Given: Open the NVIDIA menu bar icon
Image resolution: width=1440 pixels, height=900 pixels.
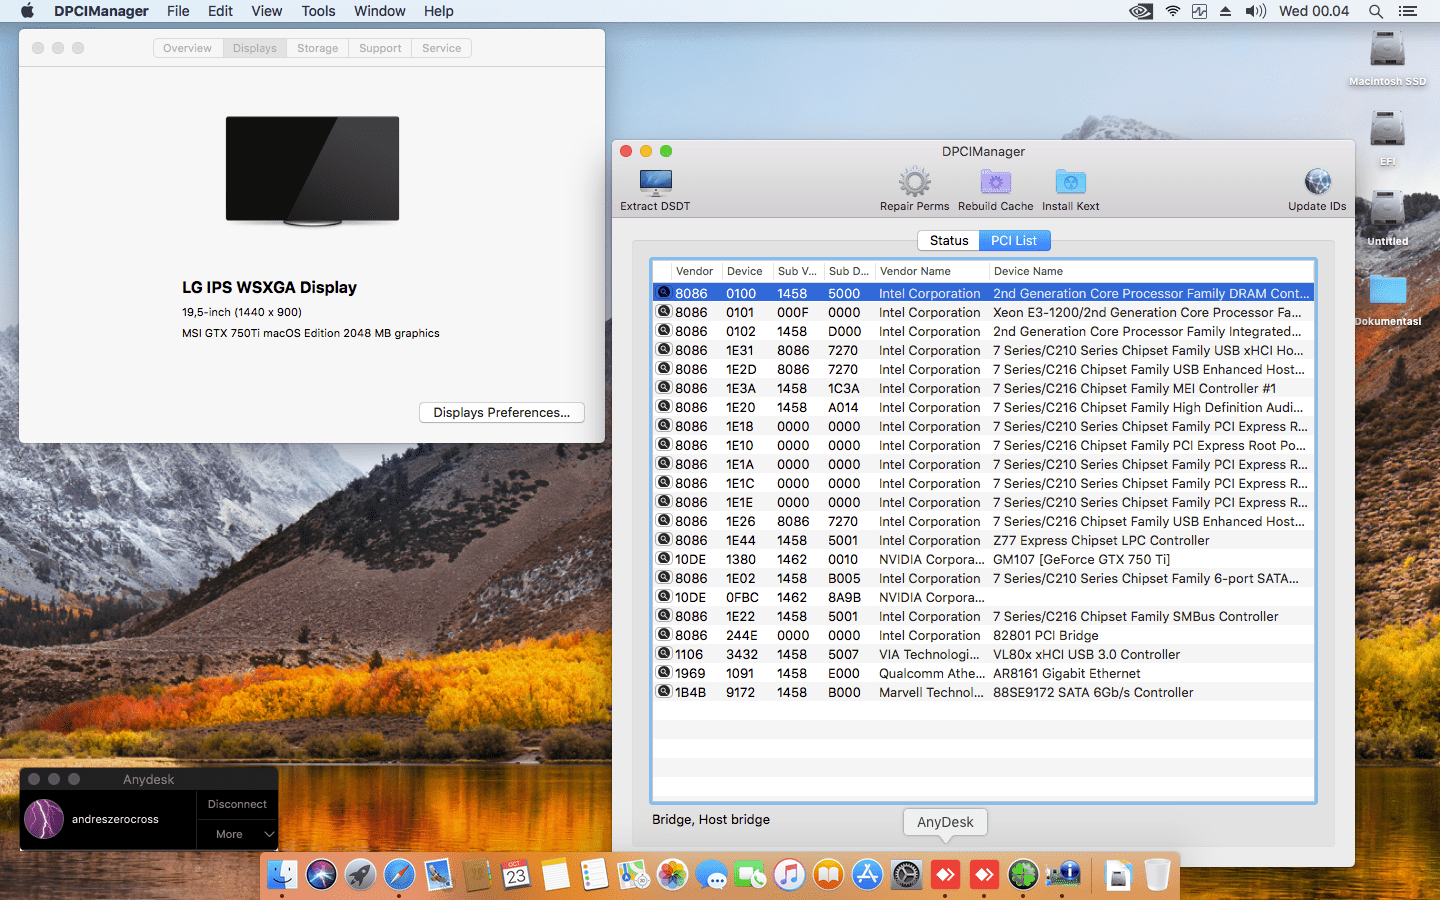Looking at the screenshot, I should pos(1140,11).
